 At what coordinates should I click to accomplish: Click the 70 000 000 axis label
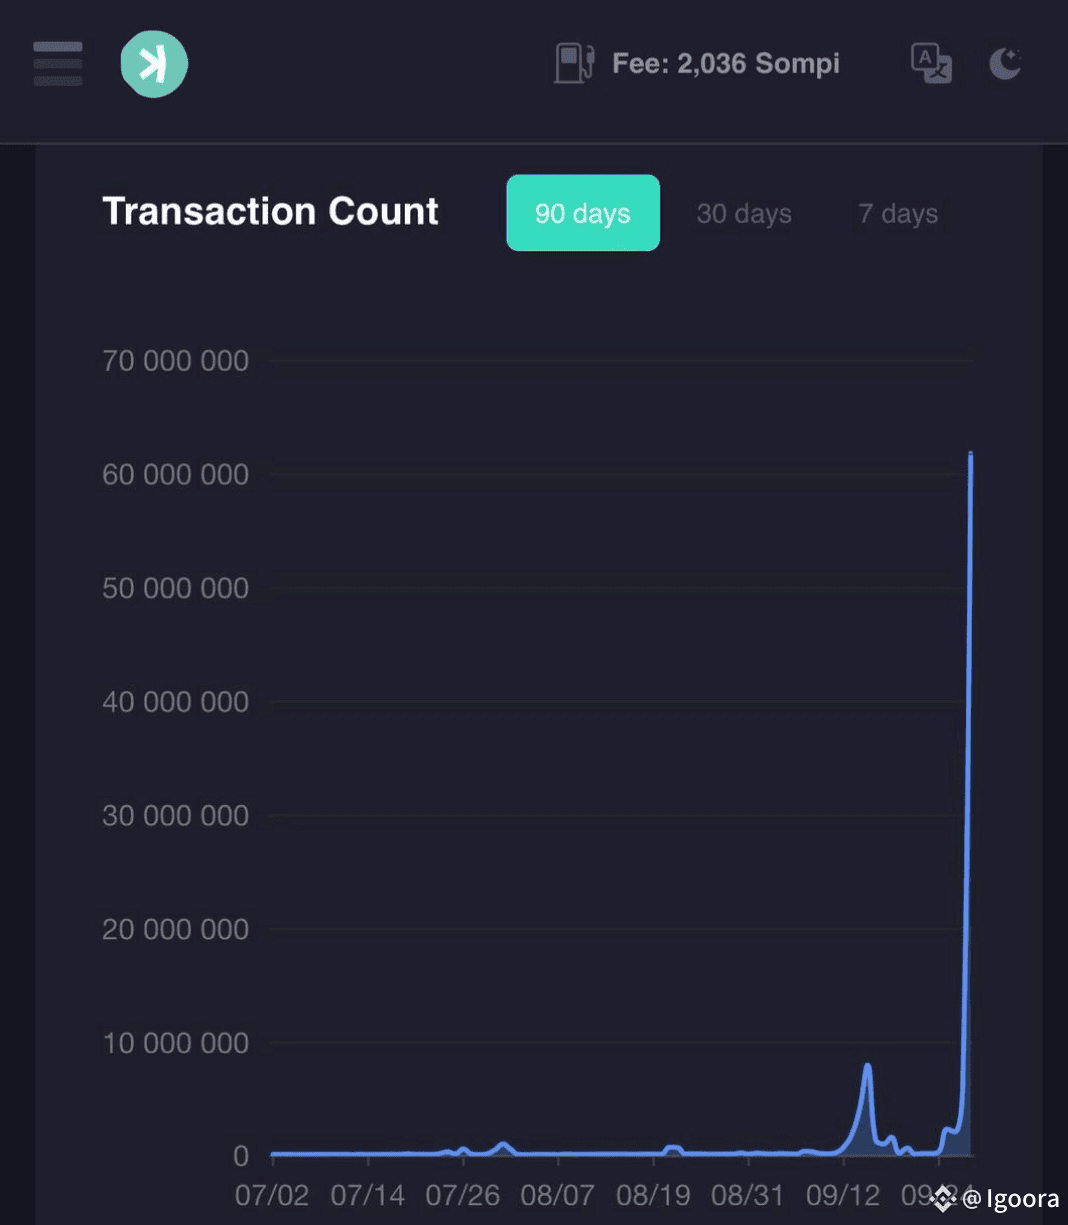[x=175, y=361]
